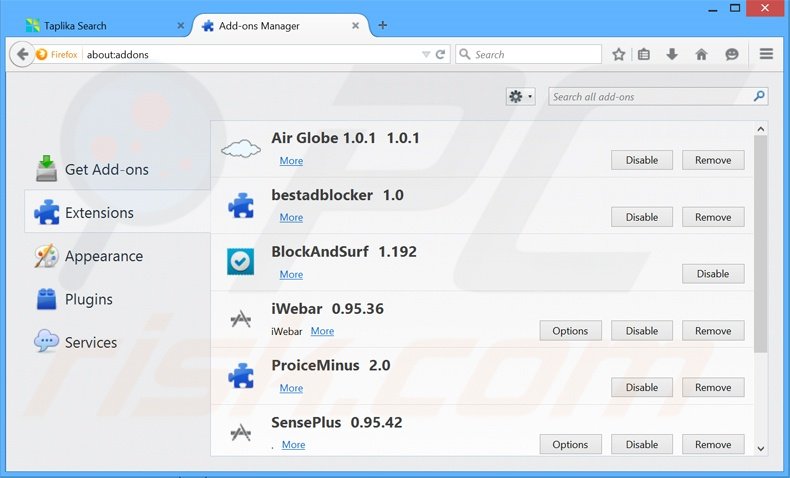Close the Taplika Search tab

pos(180,25)
